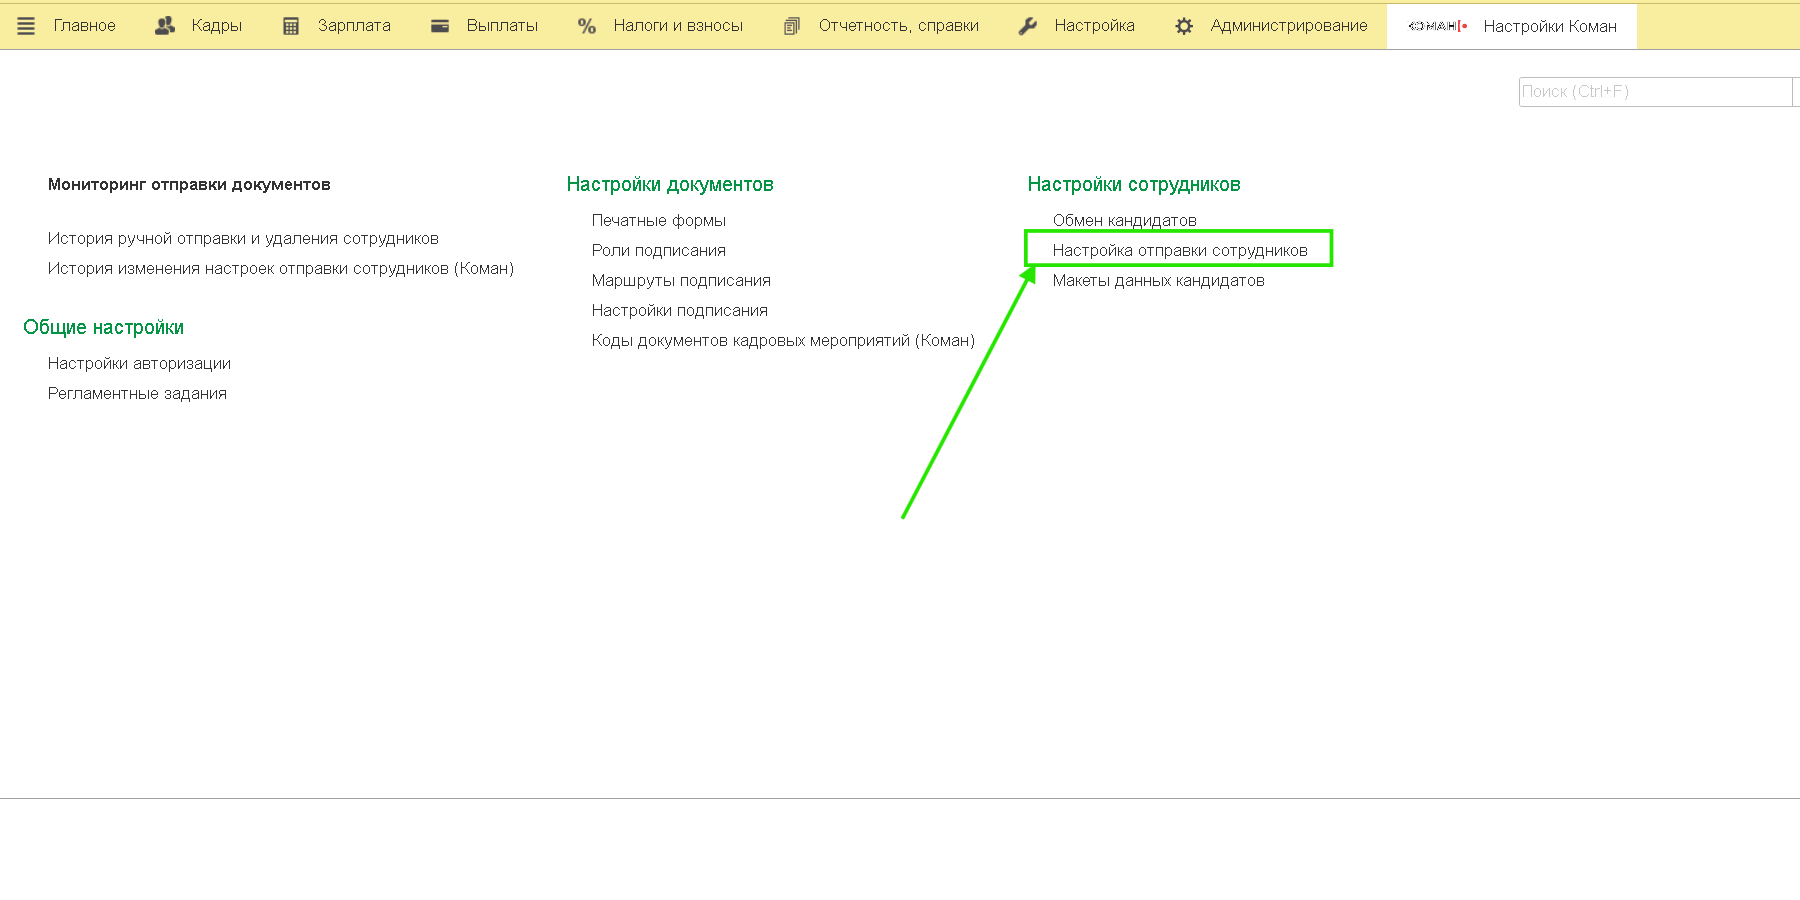This screenshot has width=1800, height=900.
Task: Open Настройка отправки сотрудников
Action: 1180,250
